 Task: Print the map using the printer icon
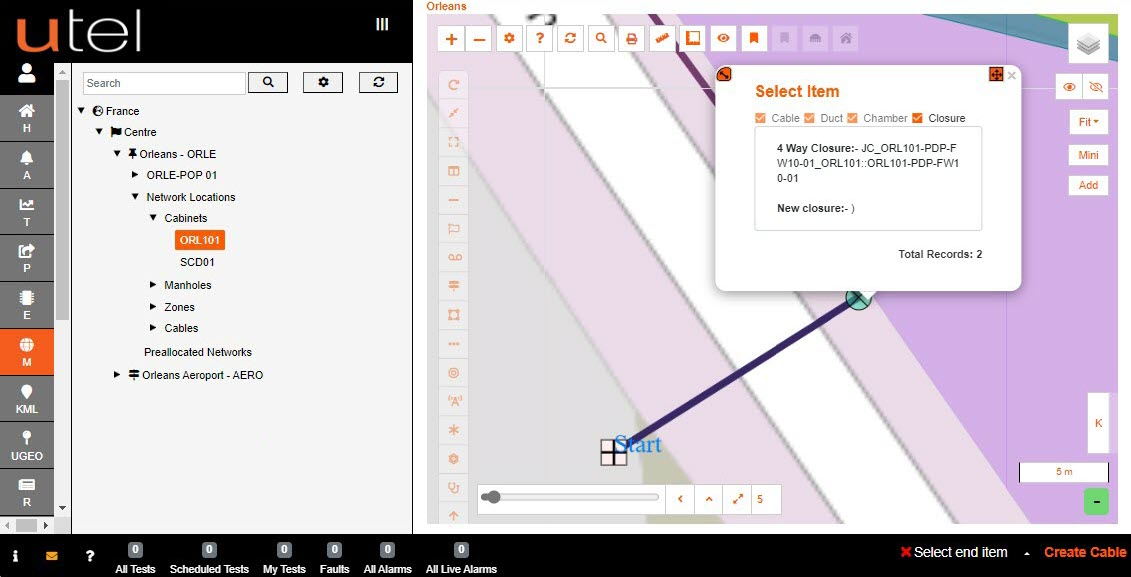[632, 38]
